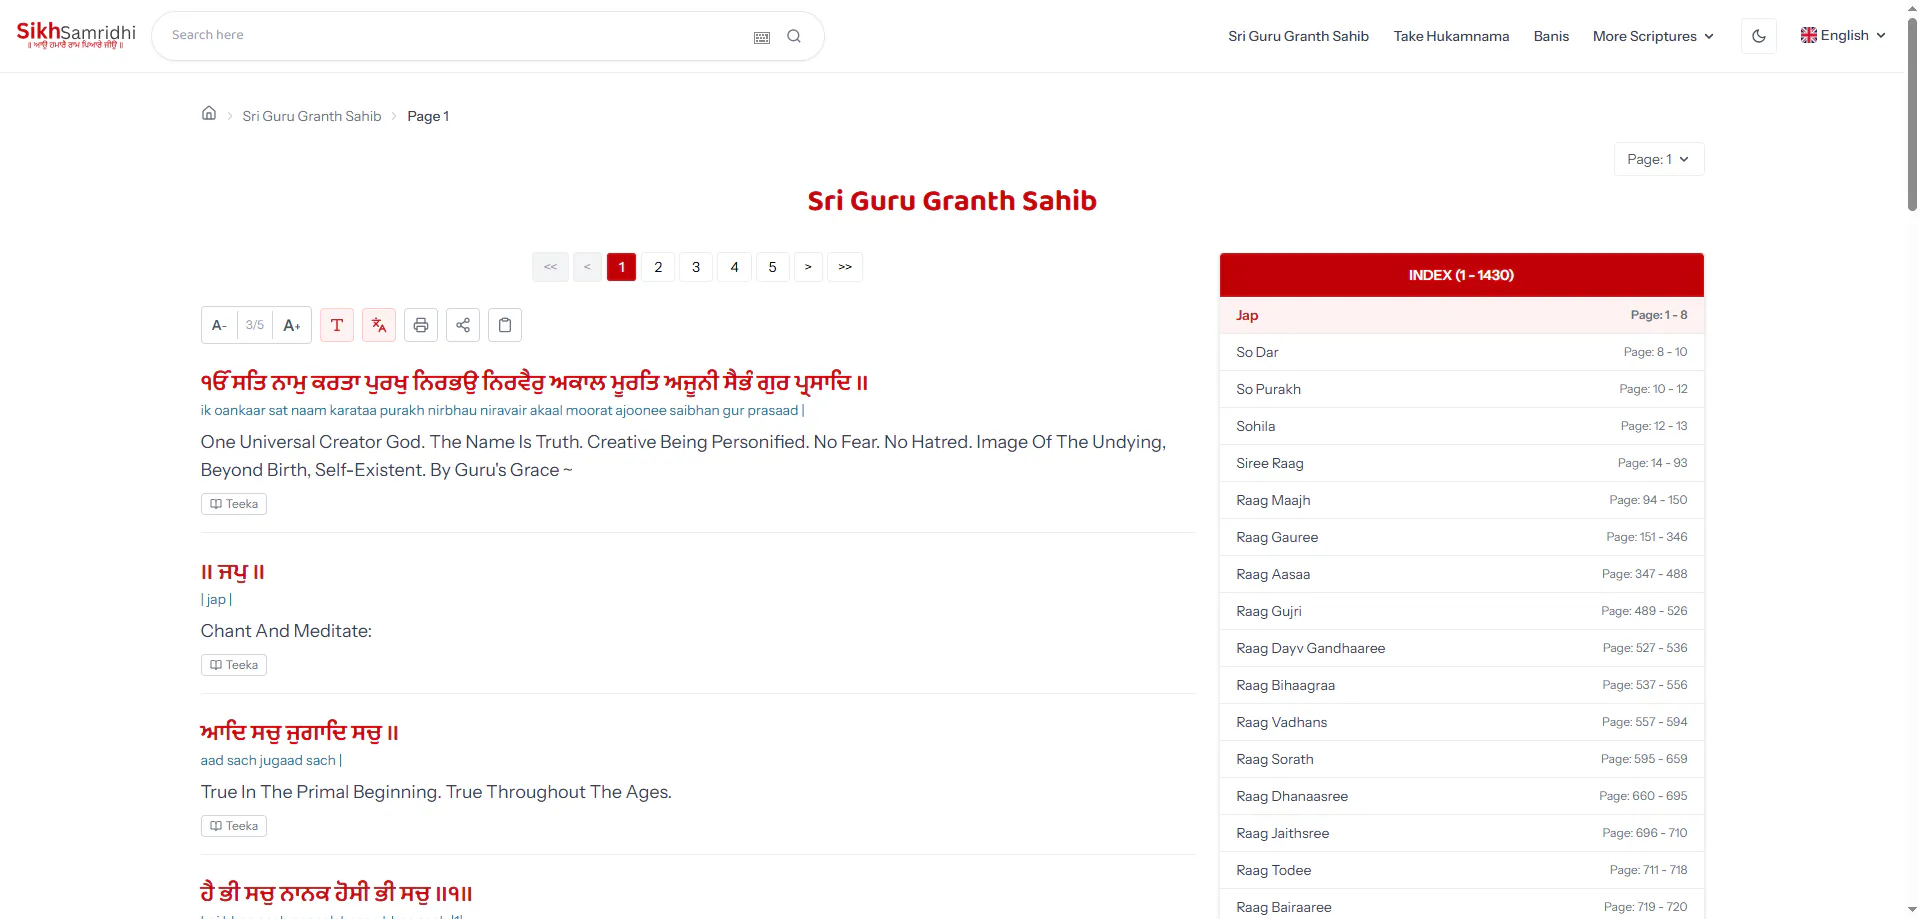Click Sri Guru Granth Sahib breadcrumb link
1919x919 pixels.
tap(312, 116)
